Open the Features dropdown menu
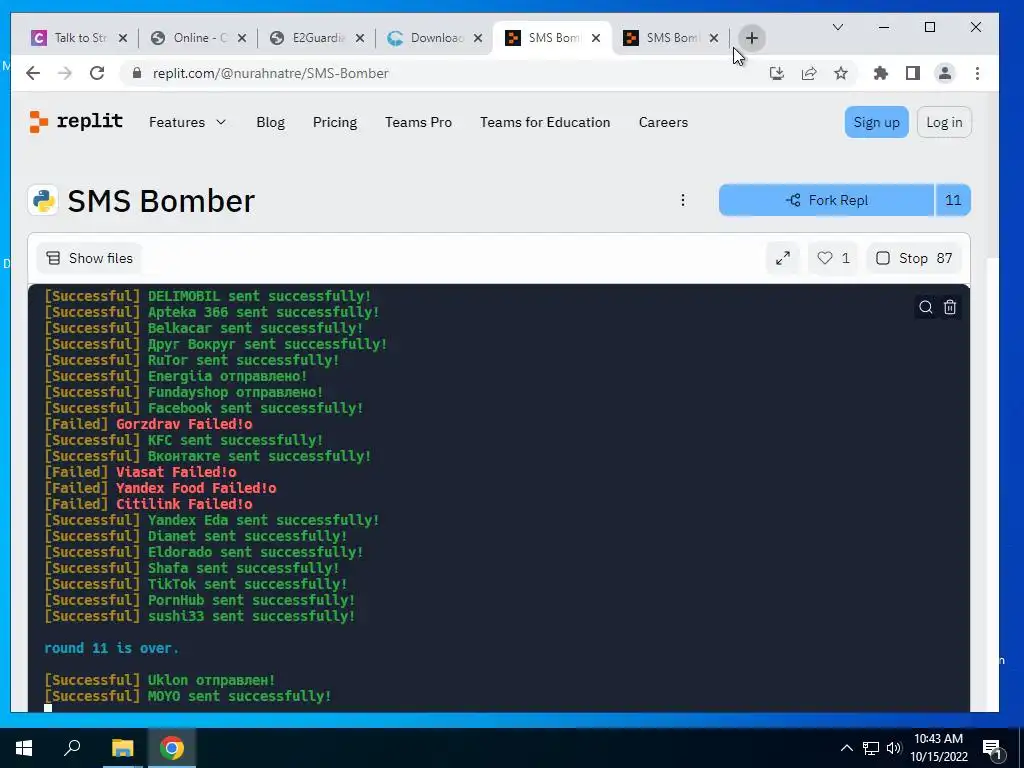 point(187,122)
